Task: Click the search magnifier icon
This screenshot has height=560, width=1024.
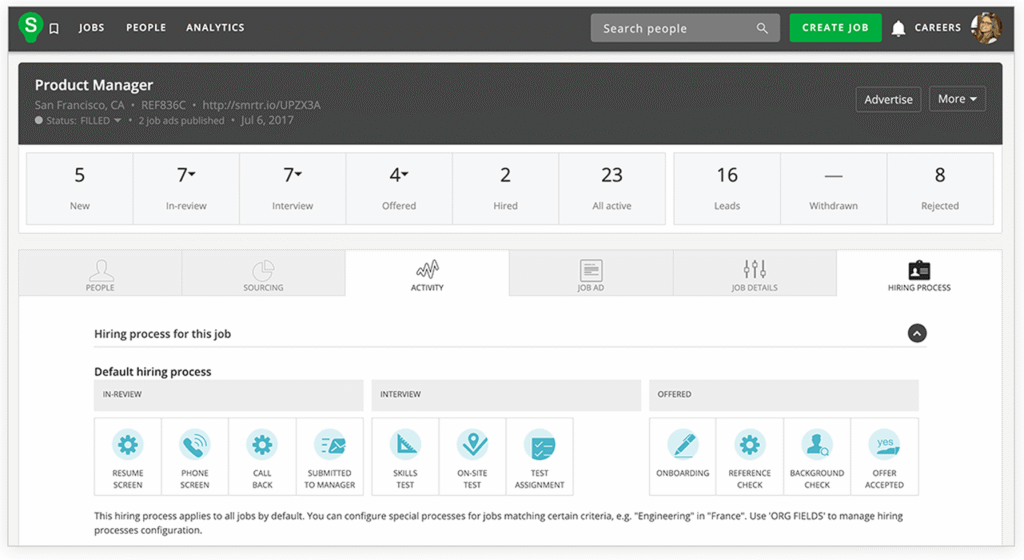Action: (762, 28)
